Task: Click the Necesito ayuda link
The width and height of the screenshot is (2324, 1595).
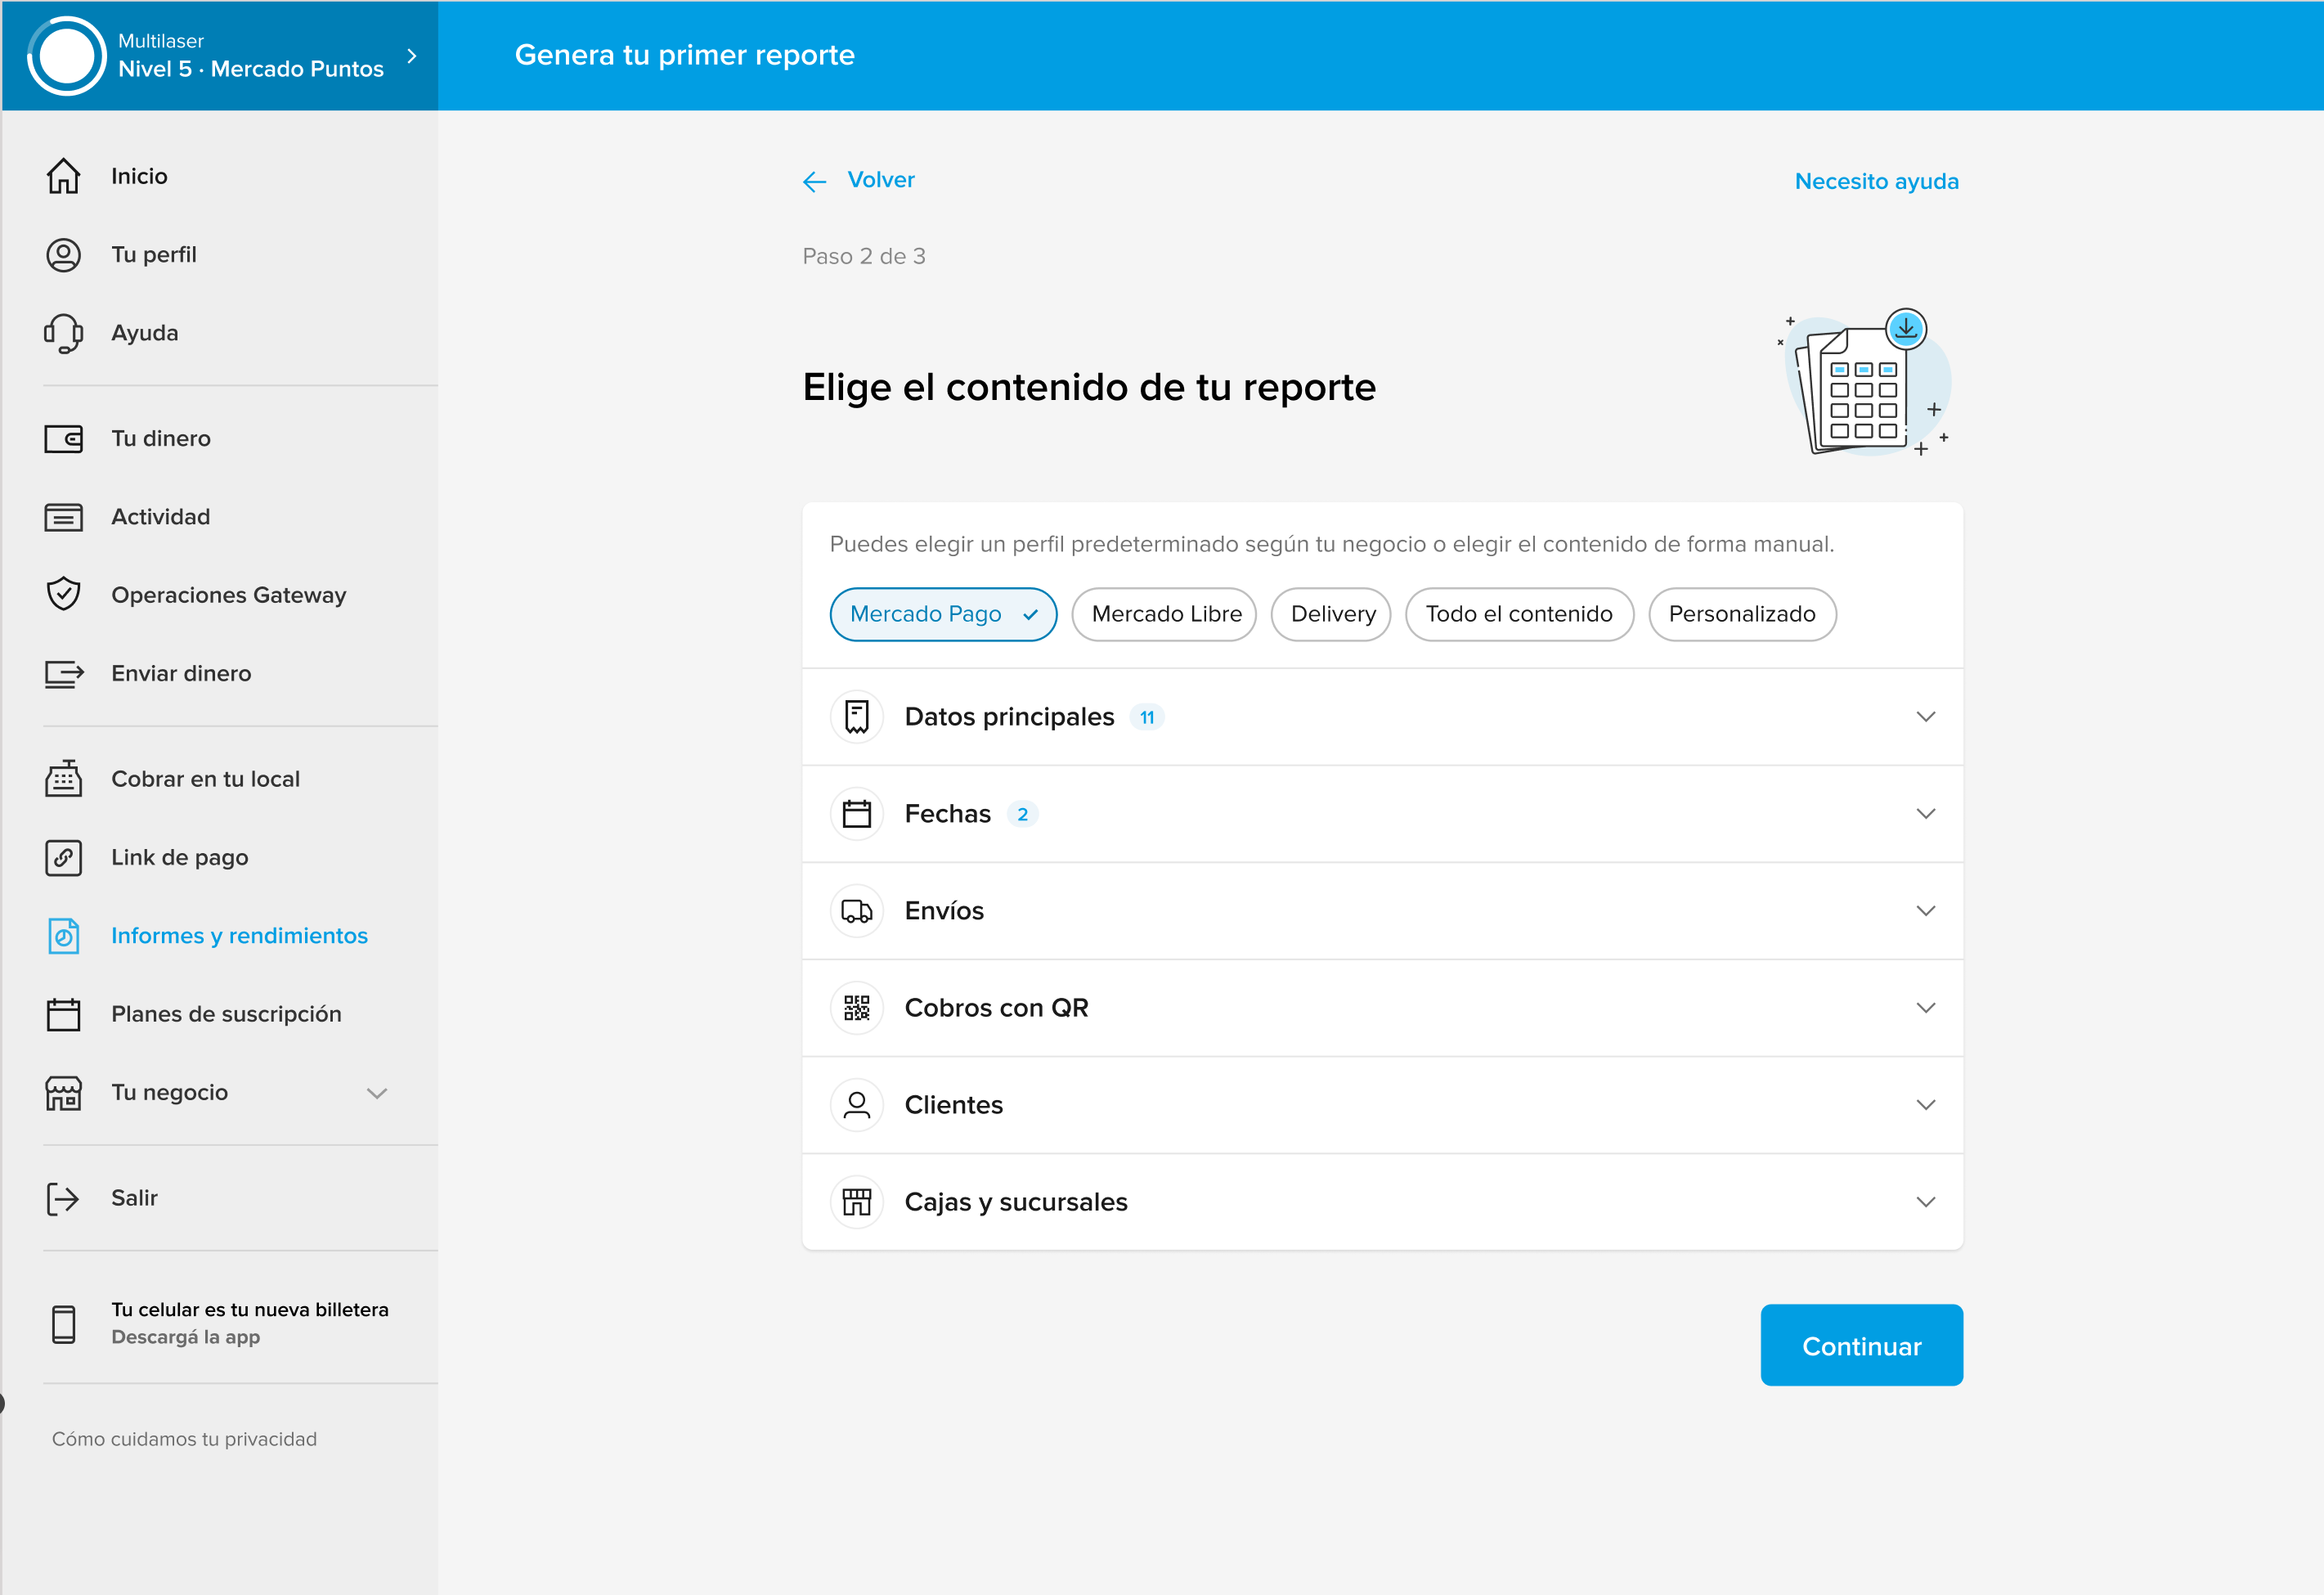Action: [x=1875, y=181]
